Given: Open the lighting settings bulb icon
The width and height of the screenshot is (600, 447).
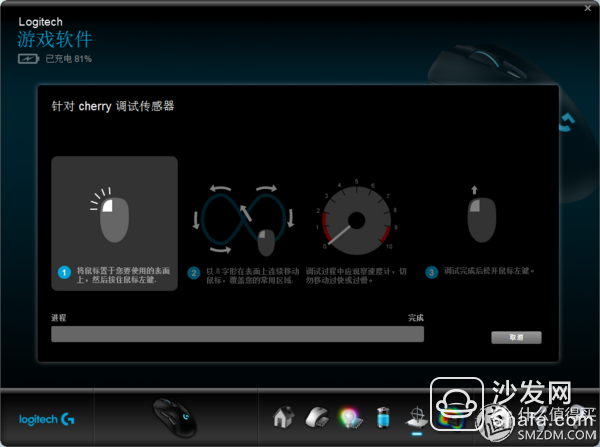Looking at the screenshot, I should (351, 418).
